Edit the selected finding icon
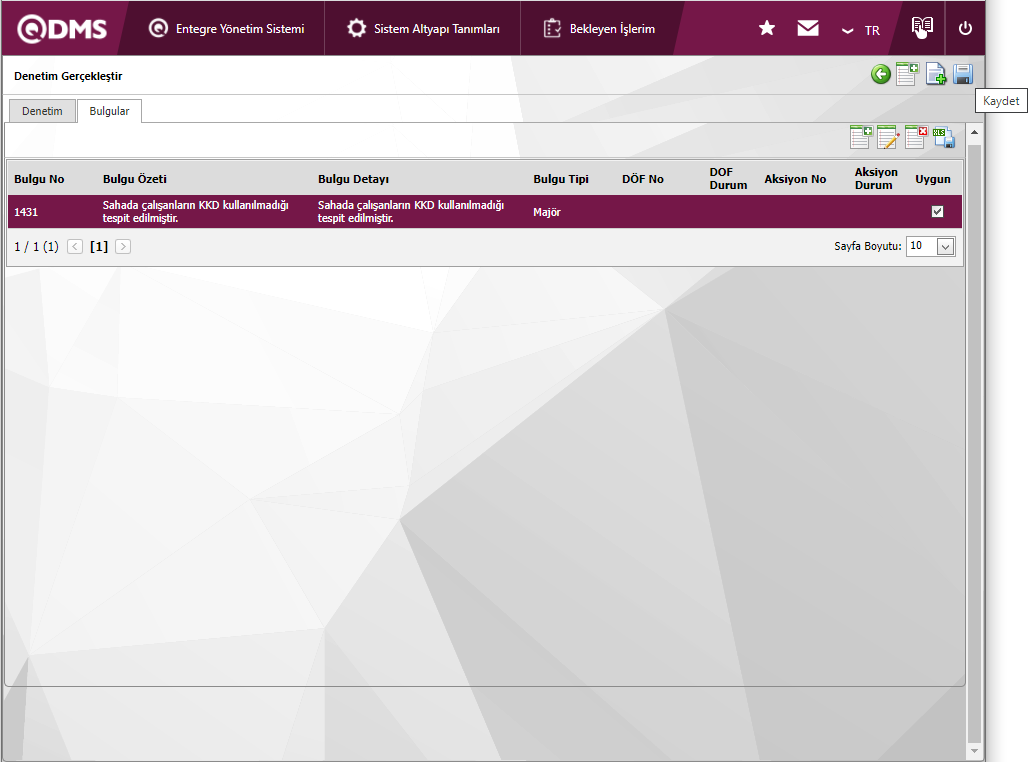Screen dimensions: 1030x762 (x=888, y=137)
